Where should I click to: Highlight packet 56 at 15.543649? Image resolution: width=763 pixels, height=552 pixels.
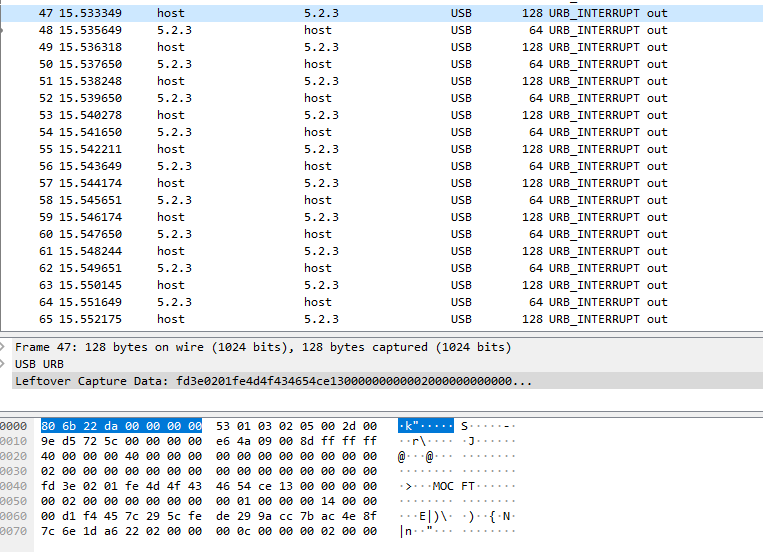coord(382,166)
